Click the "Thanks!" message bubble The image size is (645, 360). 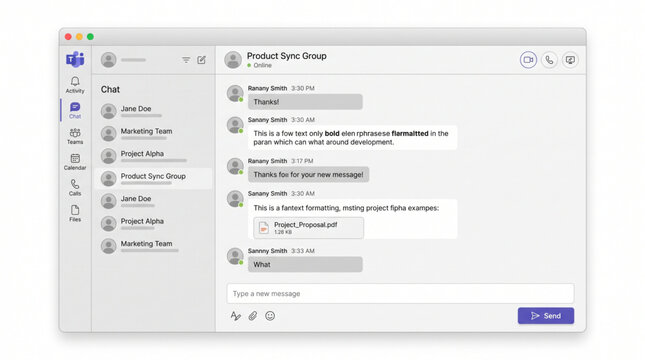tap(305, 102)
